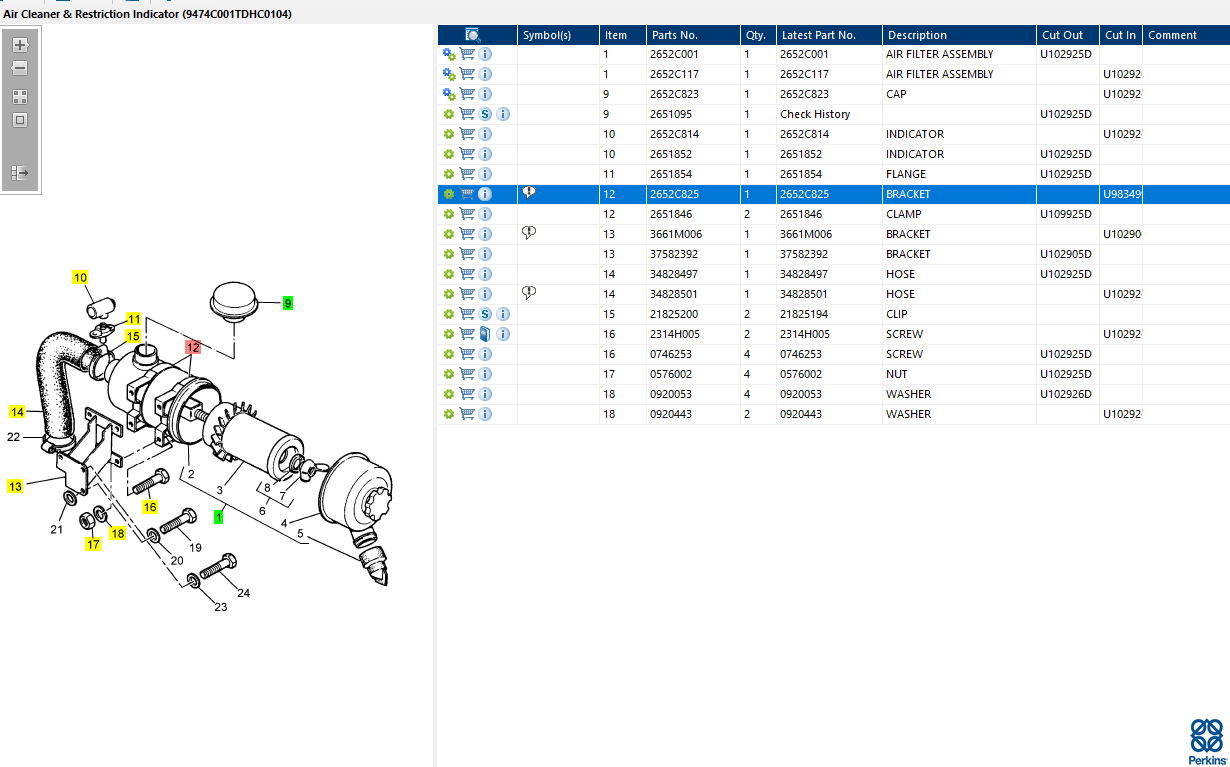Viewport: 1230px width, 767px height.
Task: Click the 'FLANGE' description cell
Action: 906,174
